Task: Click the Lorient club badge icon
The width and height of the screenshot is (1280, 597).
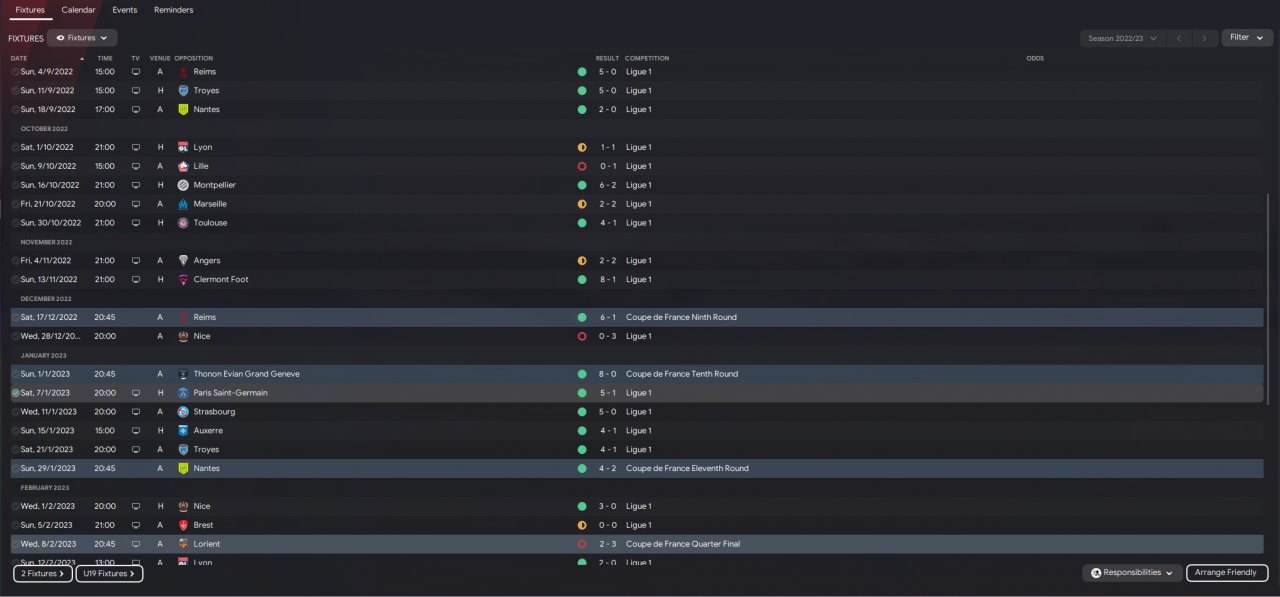Action: [183, 544]
